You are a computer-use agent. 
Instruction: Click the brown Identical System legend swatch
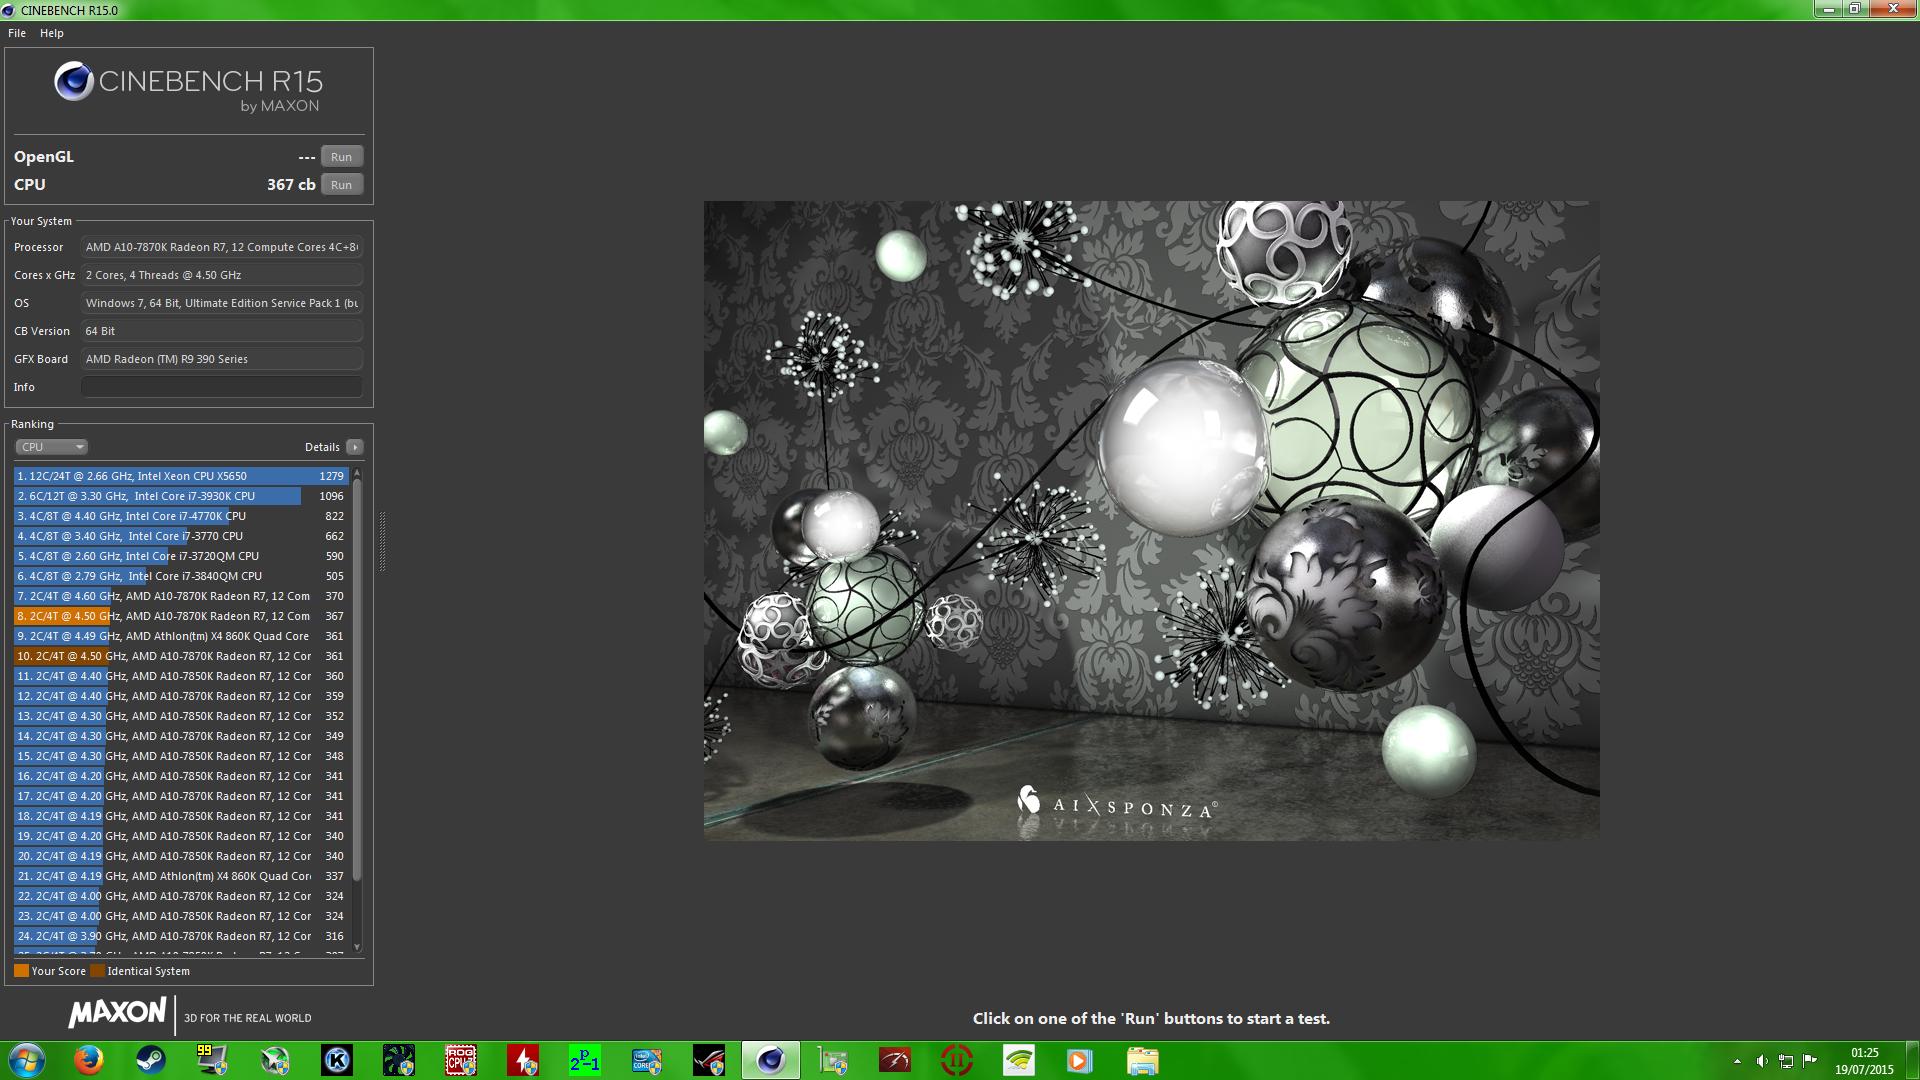click(97, 971)
